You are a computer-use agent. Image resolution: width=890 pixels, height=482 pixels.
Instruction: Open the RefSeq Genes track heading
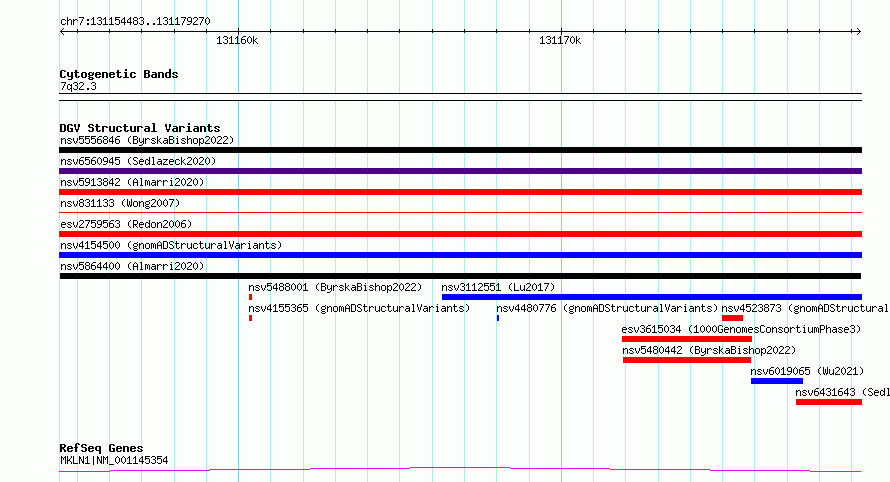[101, 448]
